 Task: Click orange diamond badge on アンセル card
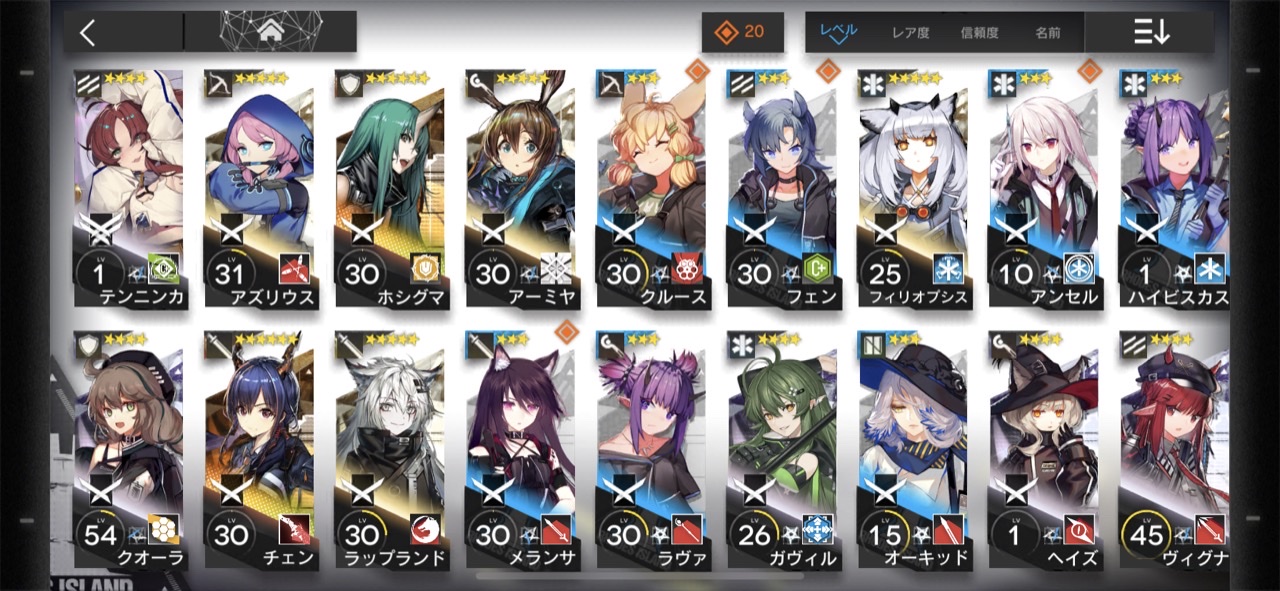1089,71
